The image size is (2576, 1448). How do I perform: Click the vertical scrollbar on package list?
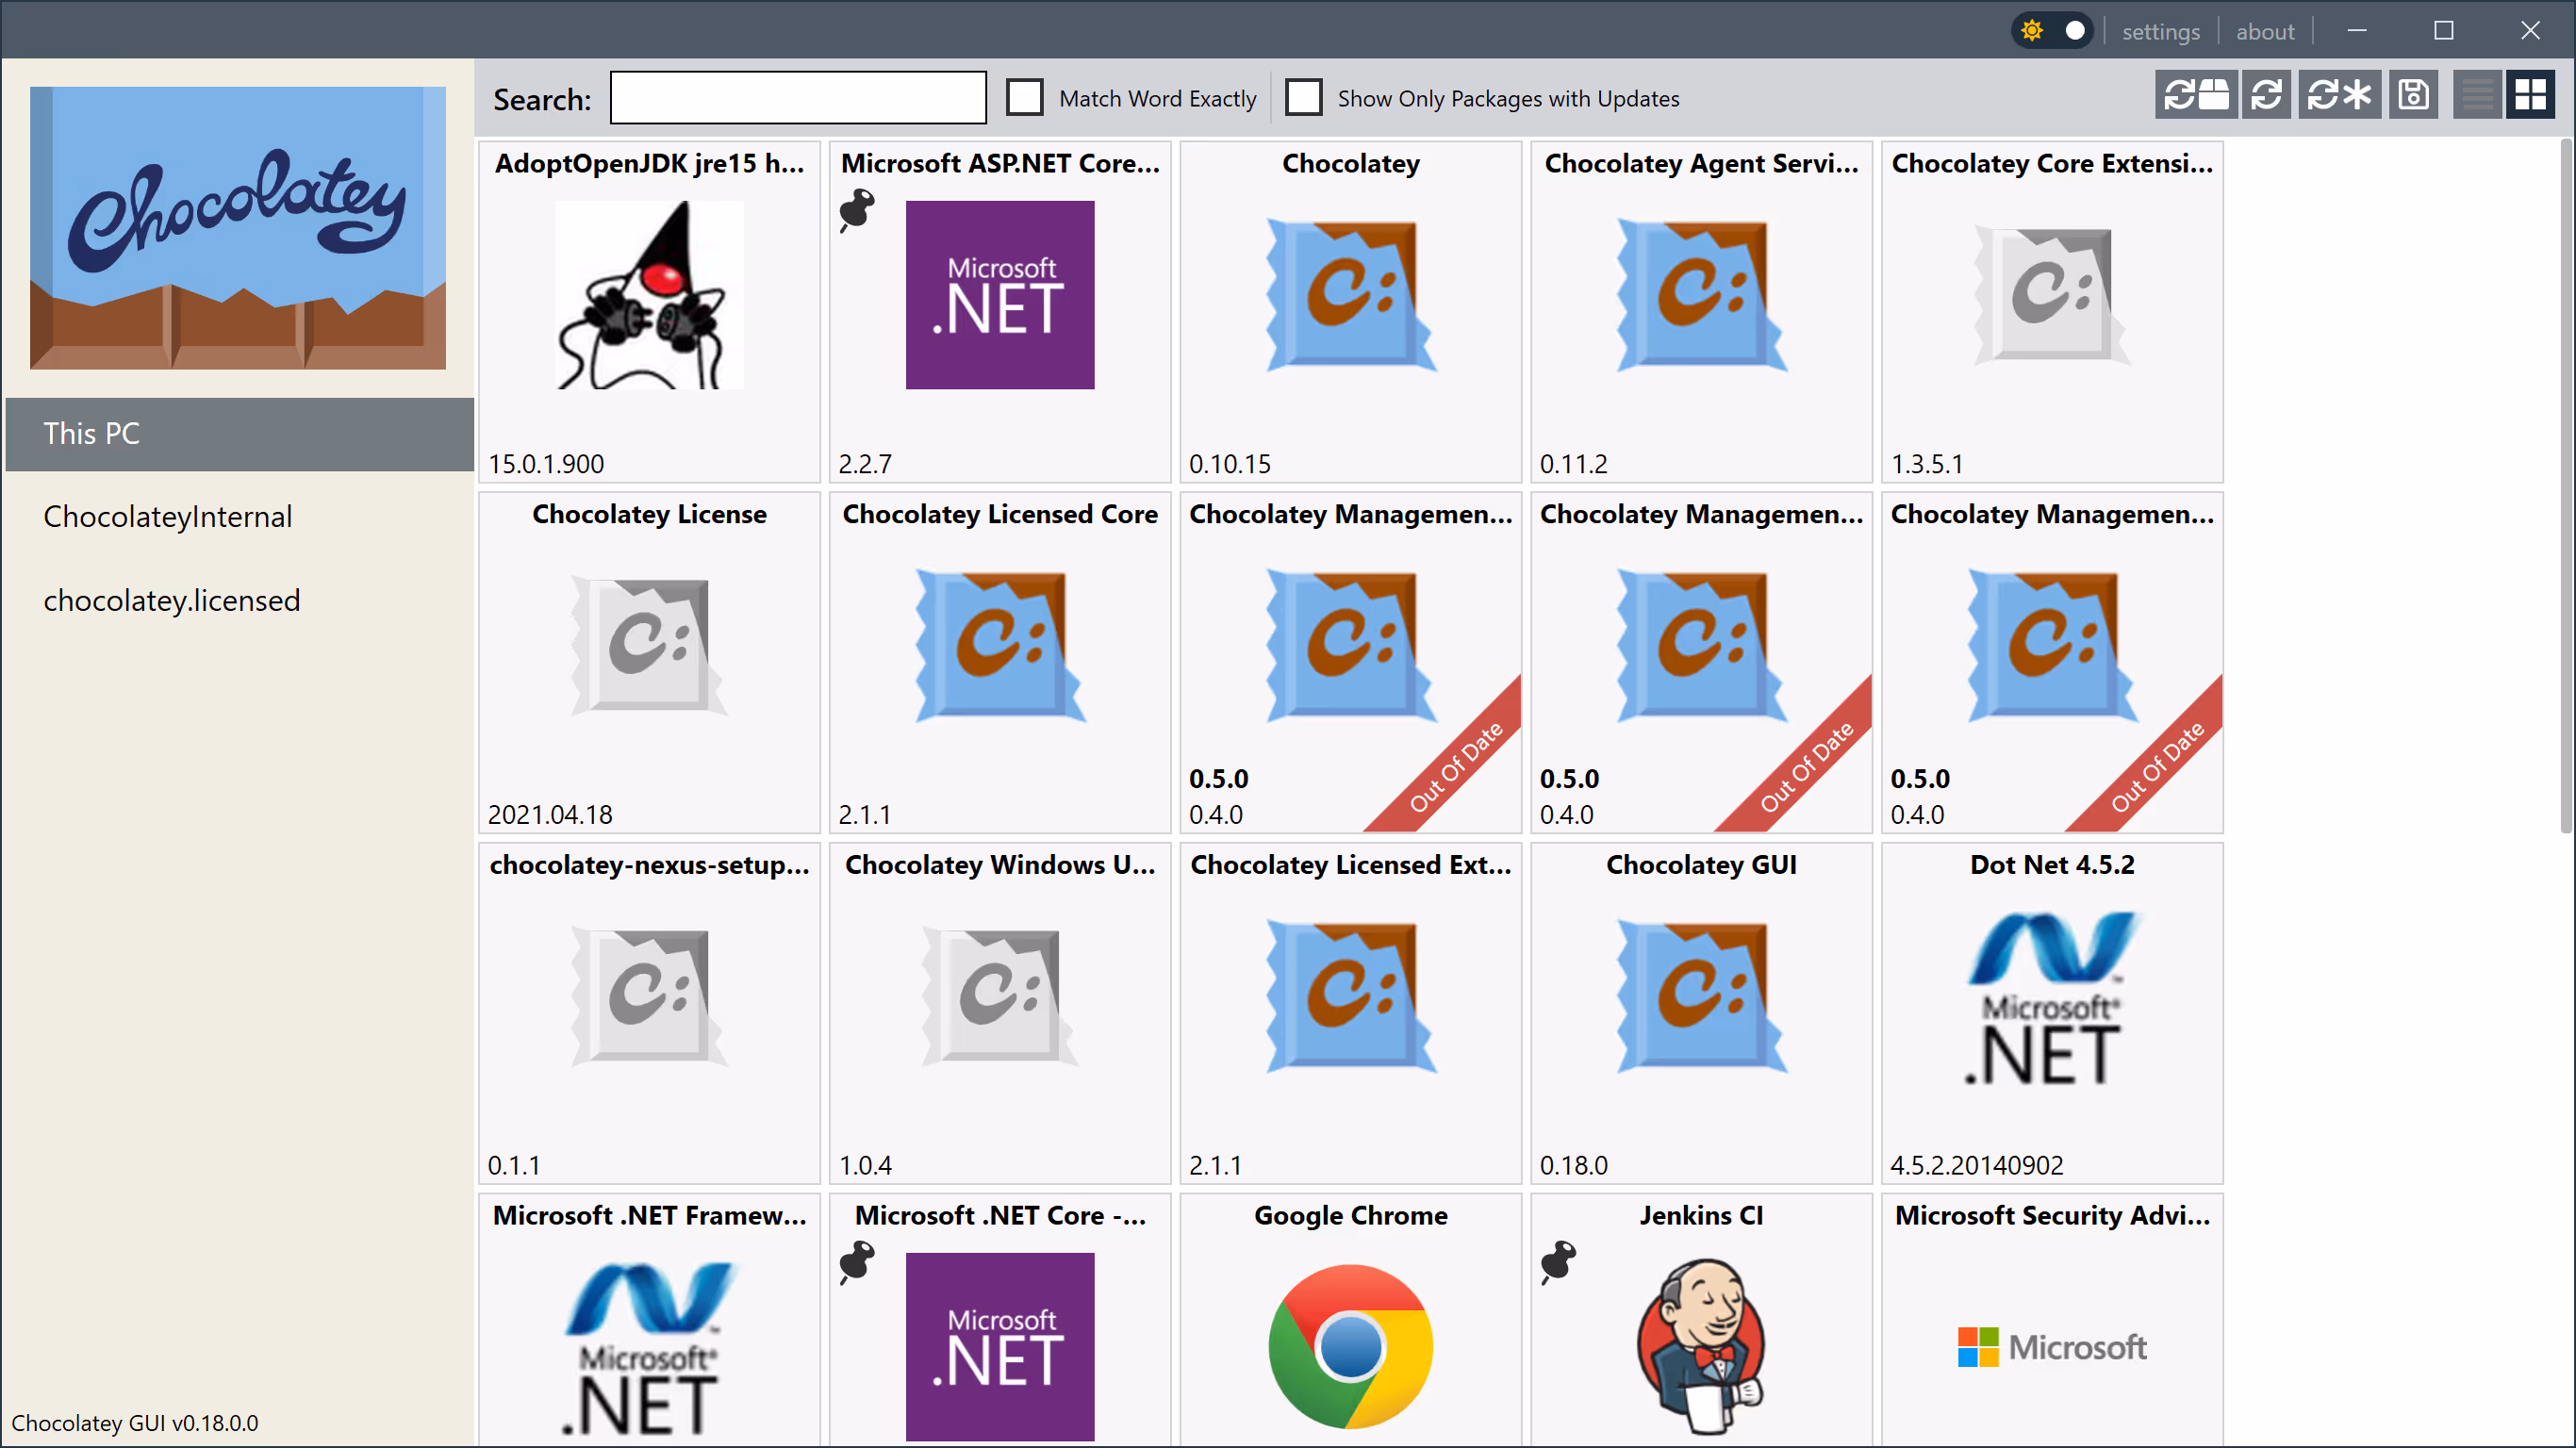click(x=2565, y=485)
